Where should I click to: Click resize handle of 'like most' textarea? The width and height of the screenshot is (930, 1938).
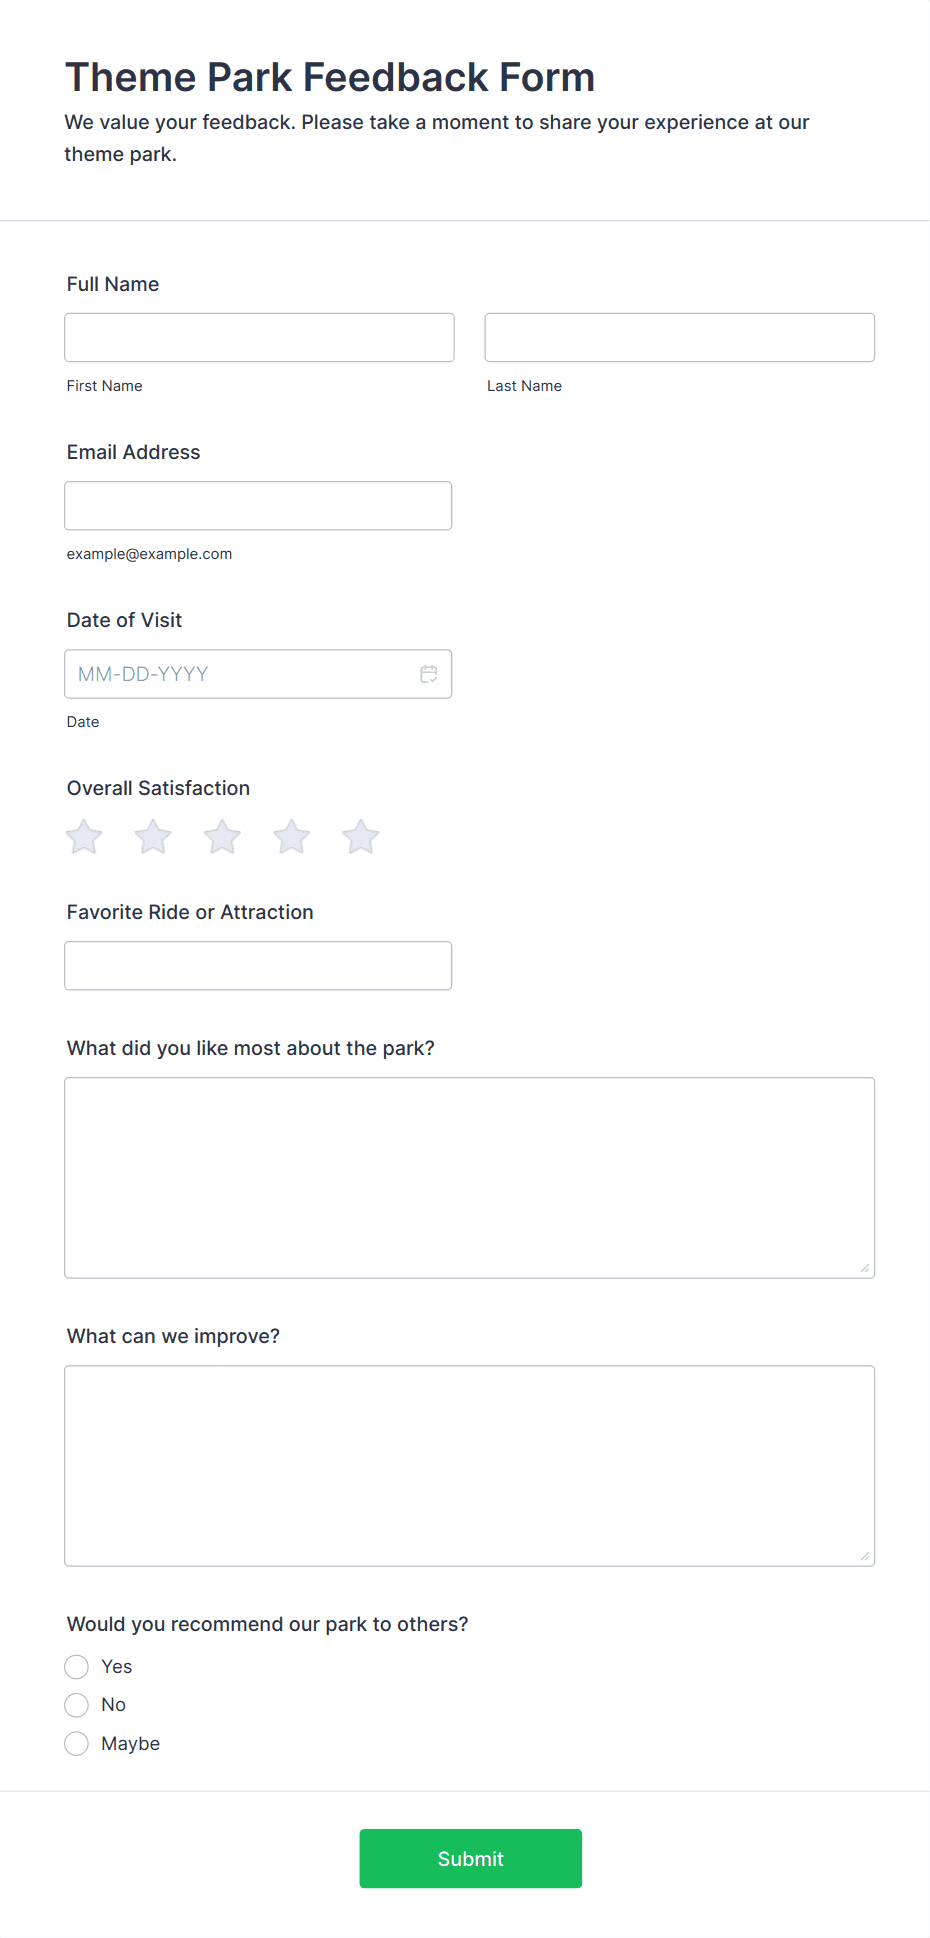pyautogui.click(x=865, y=1268)
